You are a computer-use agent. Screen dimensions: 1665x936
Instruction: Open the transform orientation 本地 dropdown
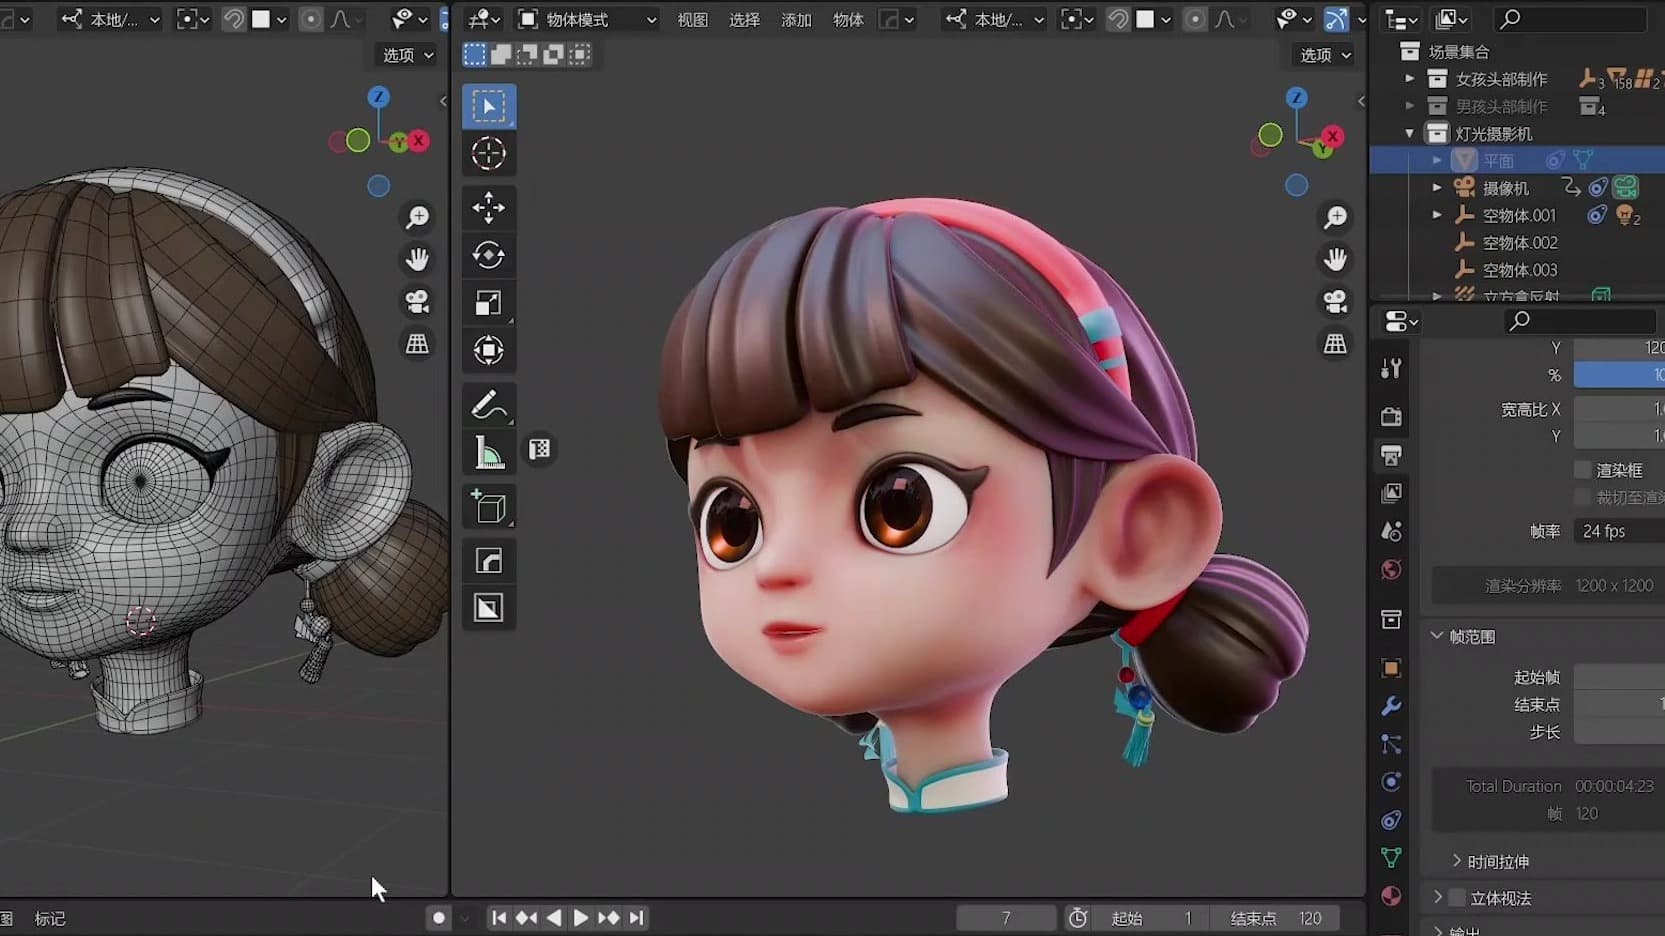point(994,19)
